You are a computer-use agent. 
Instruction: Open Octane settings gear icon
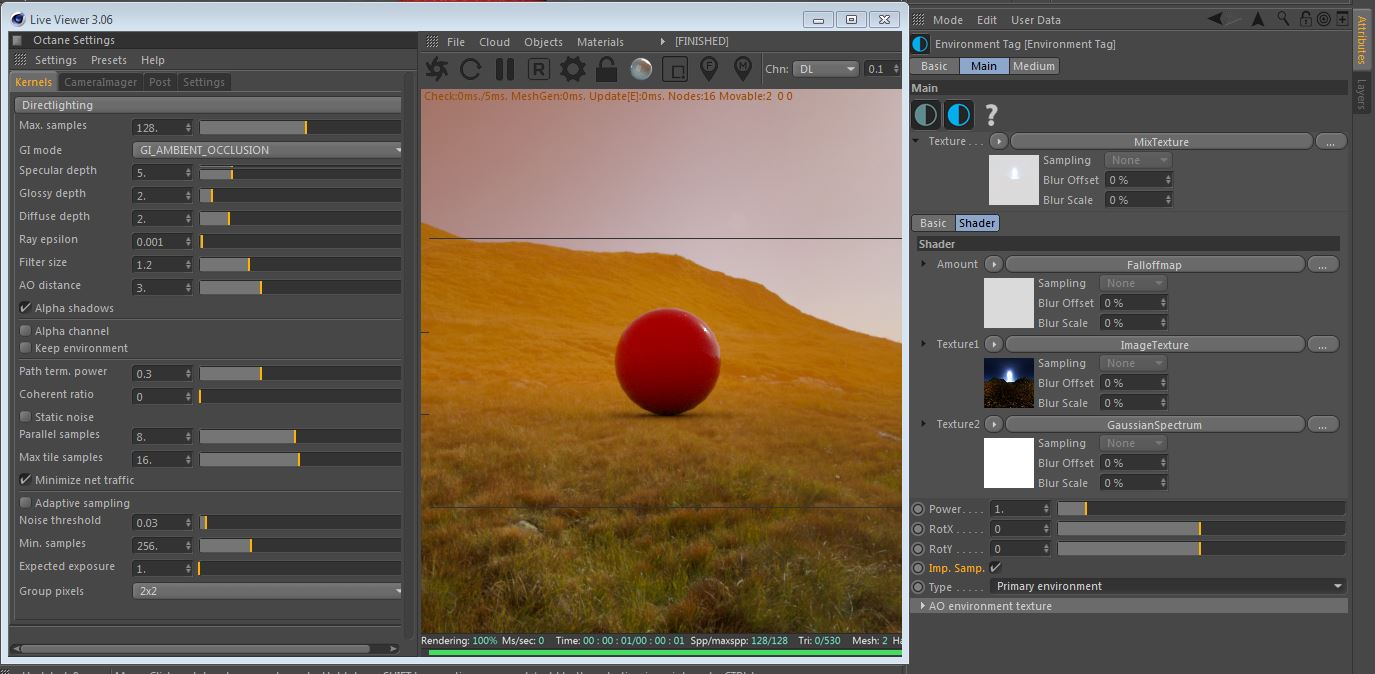coord(572,69)
